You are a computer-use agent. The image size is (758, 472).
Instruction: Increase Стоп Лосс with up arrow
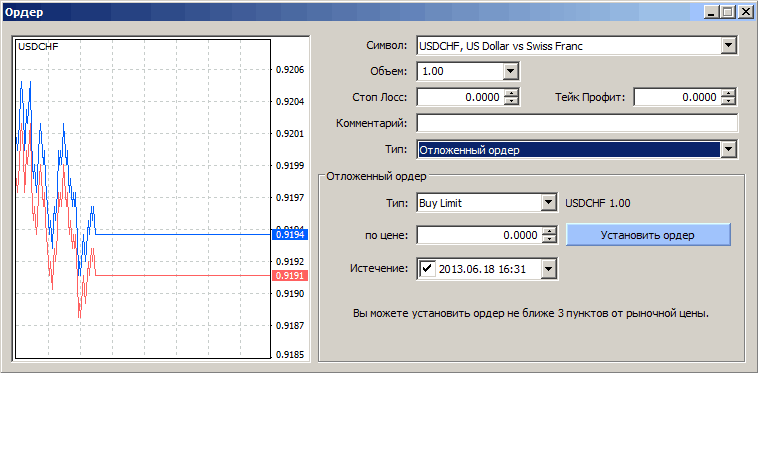point(511,93)
